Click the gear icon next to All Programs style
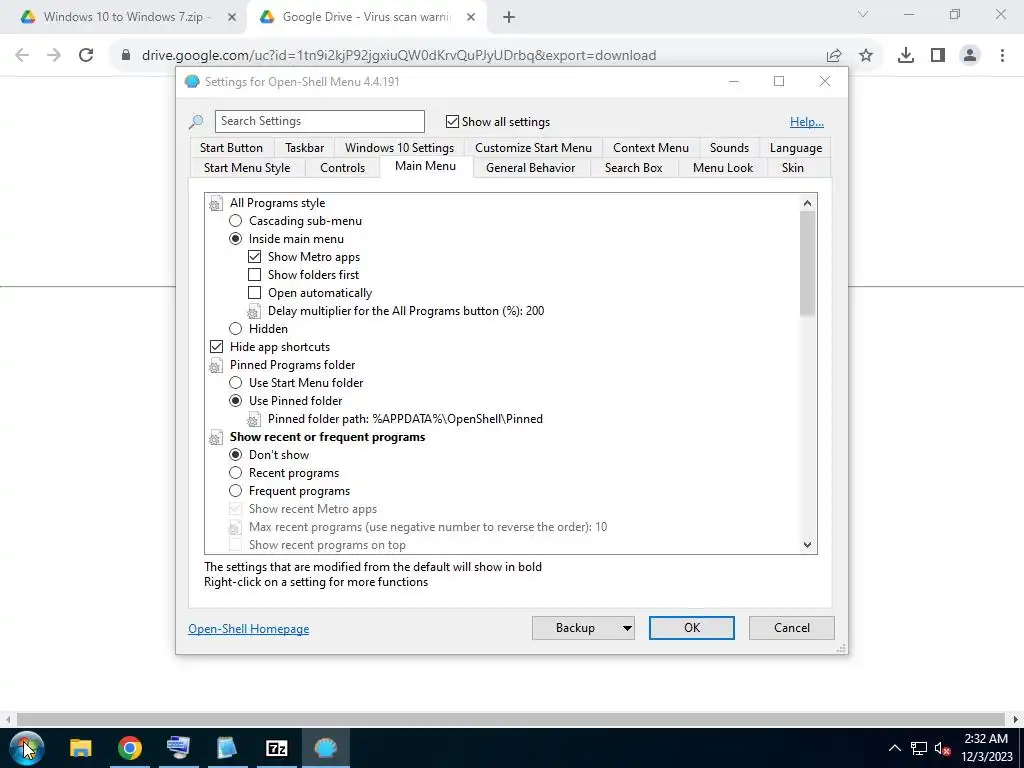This screenshot has width=1024, height=768. [x=216, y=204]
